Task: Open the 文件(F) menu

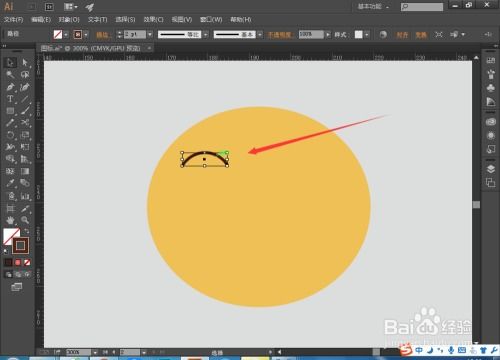Action: tap(14, 20)
